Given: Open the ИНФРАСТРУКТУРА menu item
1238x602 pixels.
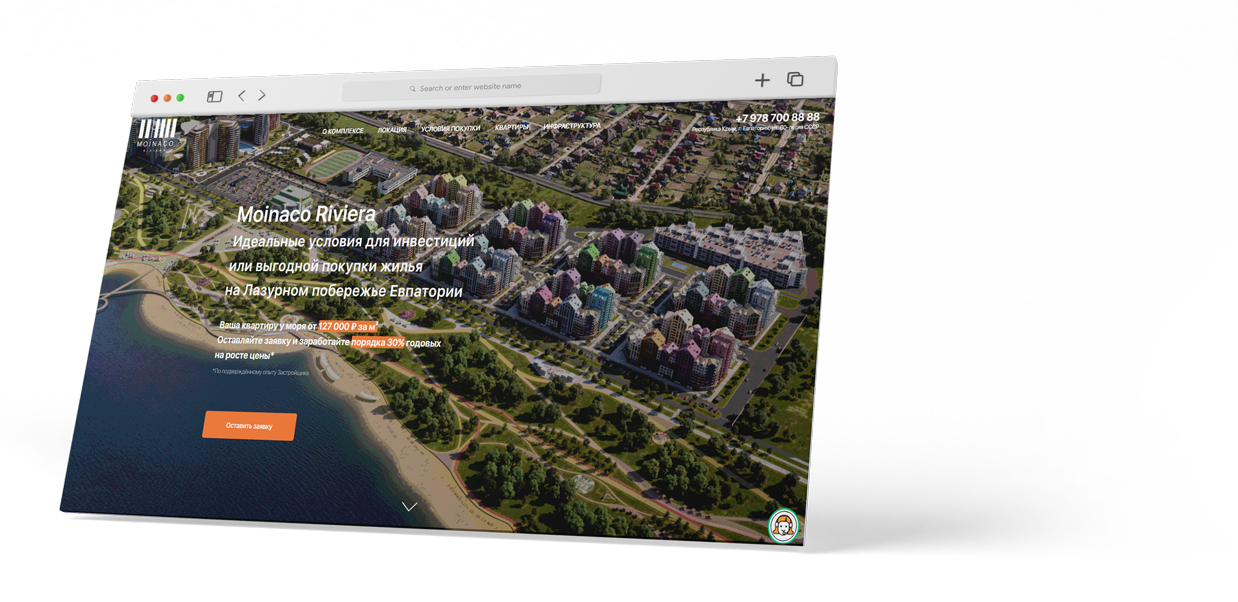Looking at the screenshot, I should (x=572, y=126).
